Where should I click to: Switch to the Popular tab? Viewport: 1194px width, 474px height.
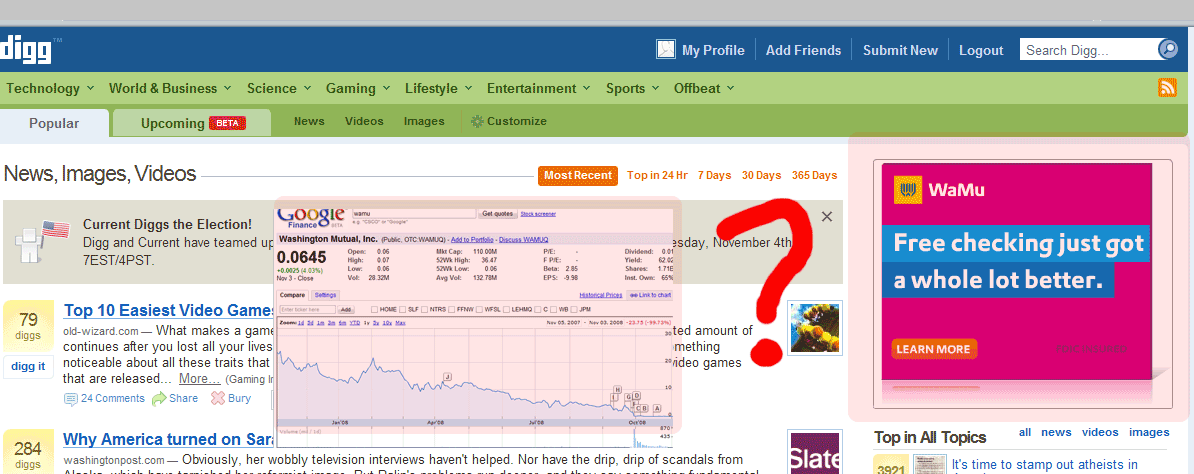tap(54, 123)
